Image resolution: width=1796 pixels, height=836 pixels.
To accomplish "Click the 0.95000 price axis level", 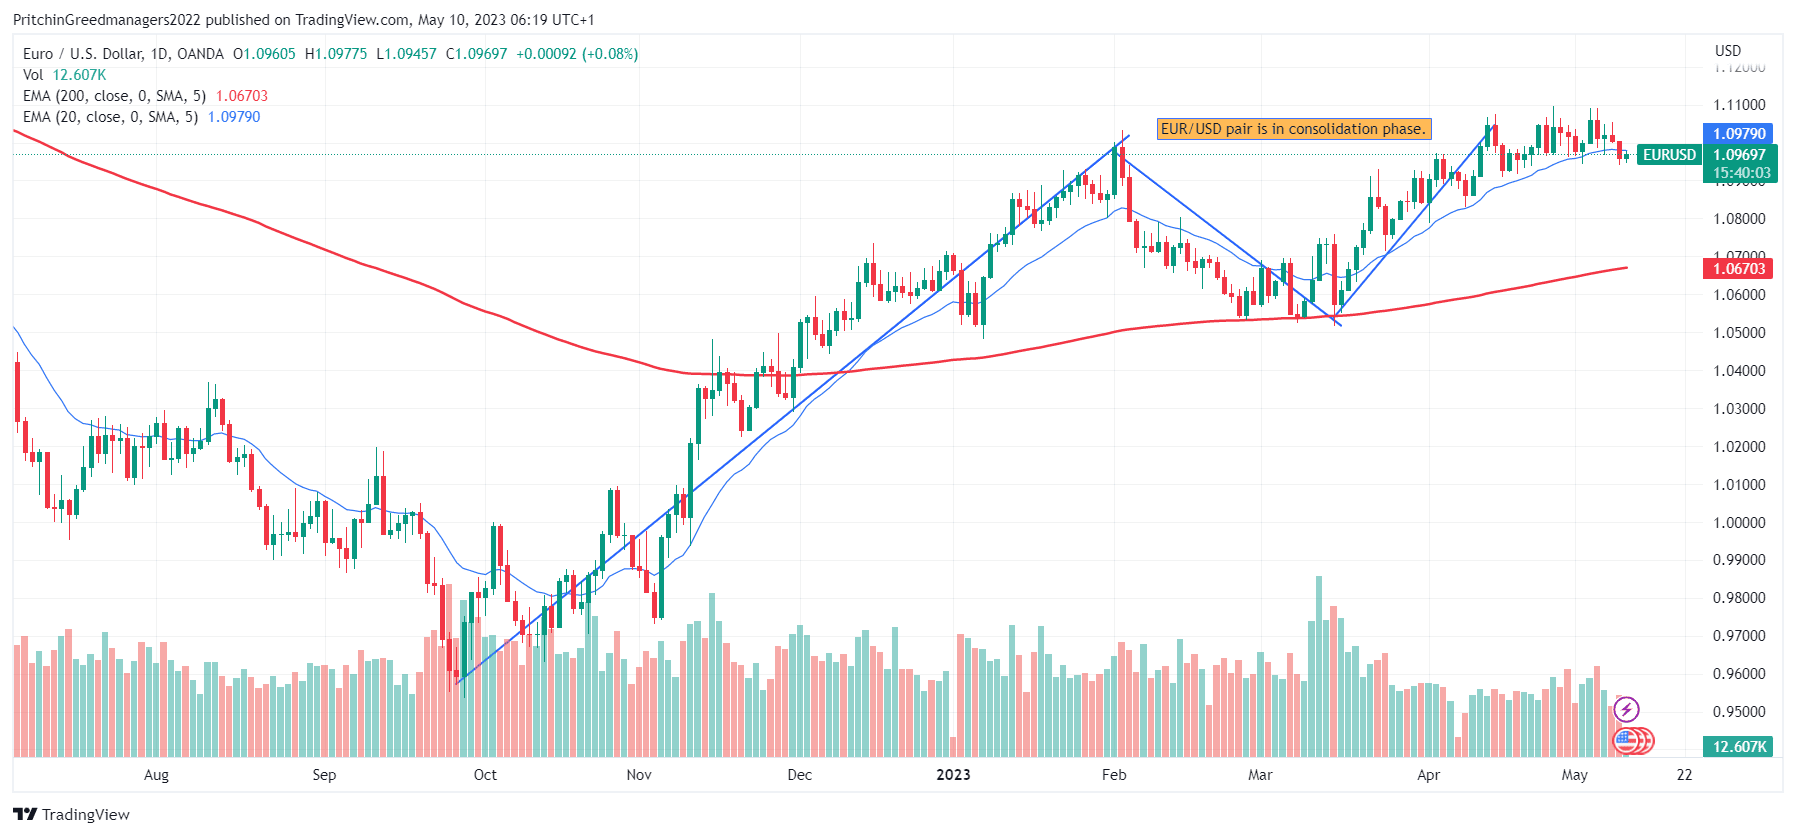I will click(1739, 712).
